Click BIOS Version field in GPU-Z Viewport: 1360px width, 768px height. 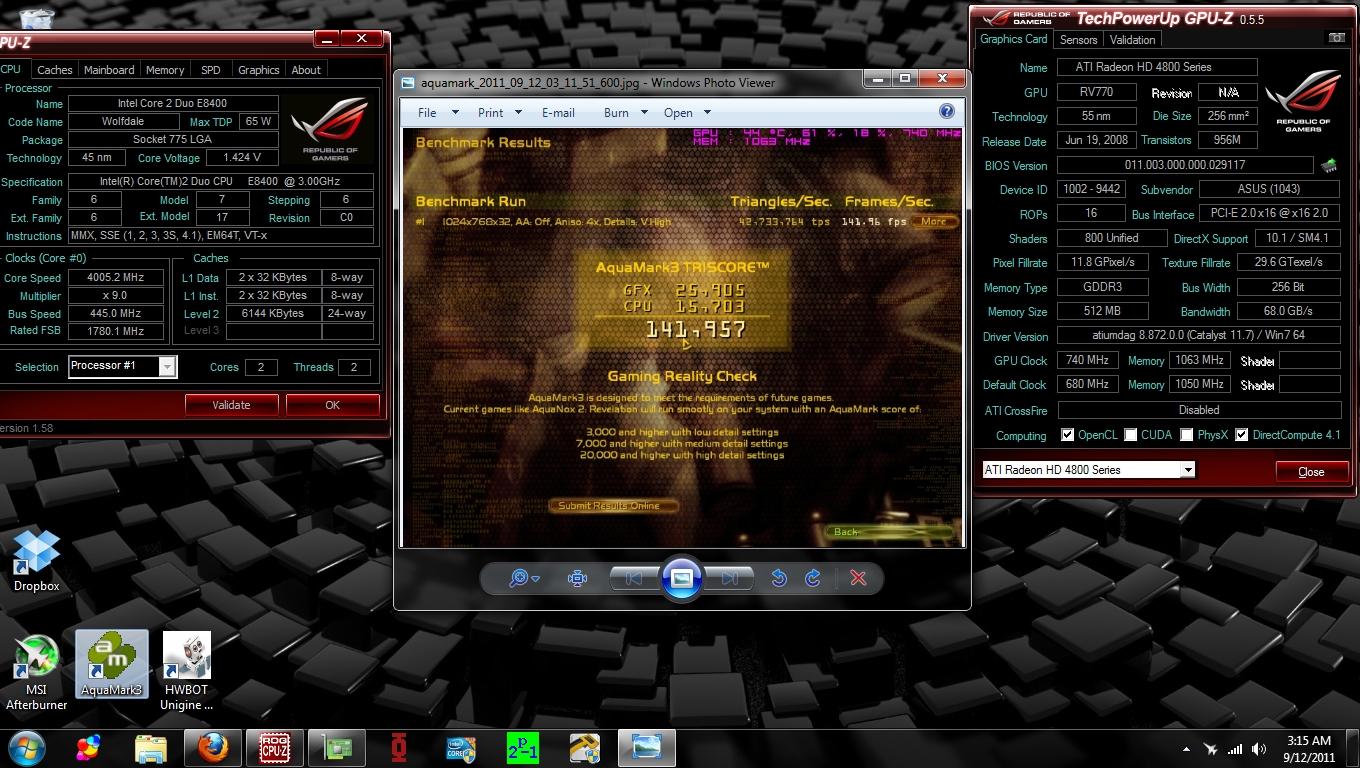coord(1185,165)
